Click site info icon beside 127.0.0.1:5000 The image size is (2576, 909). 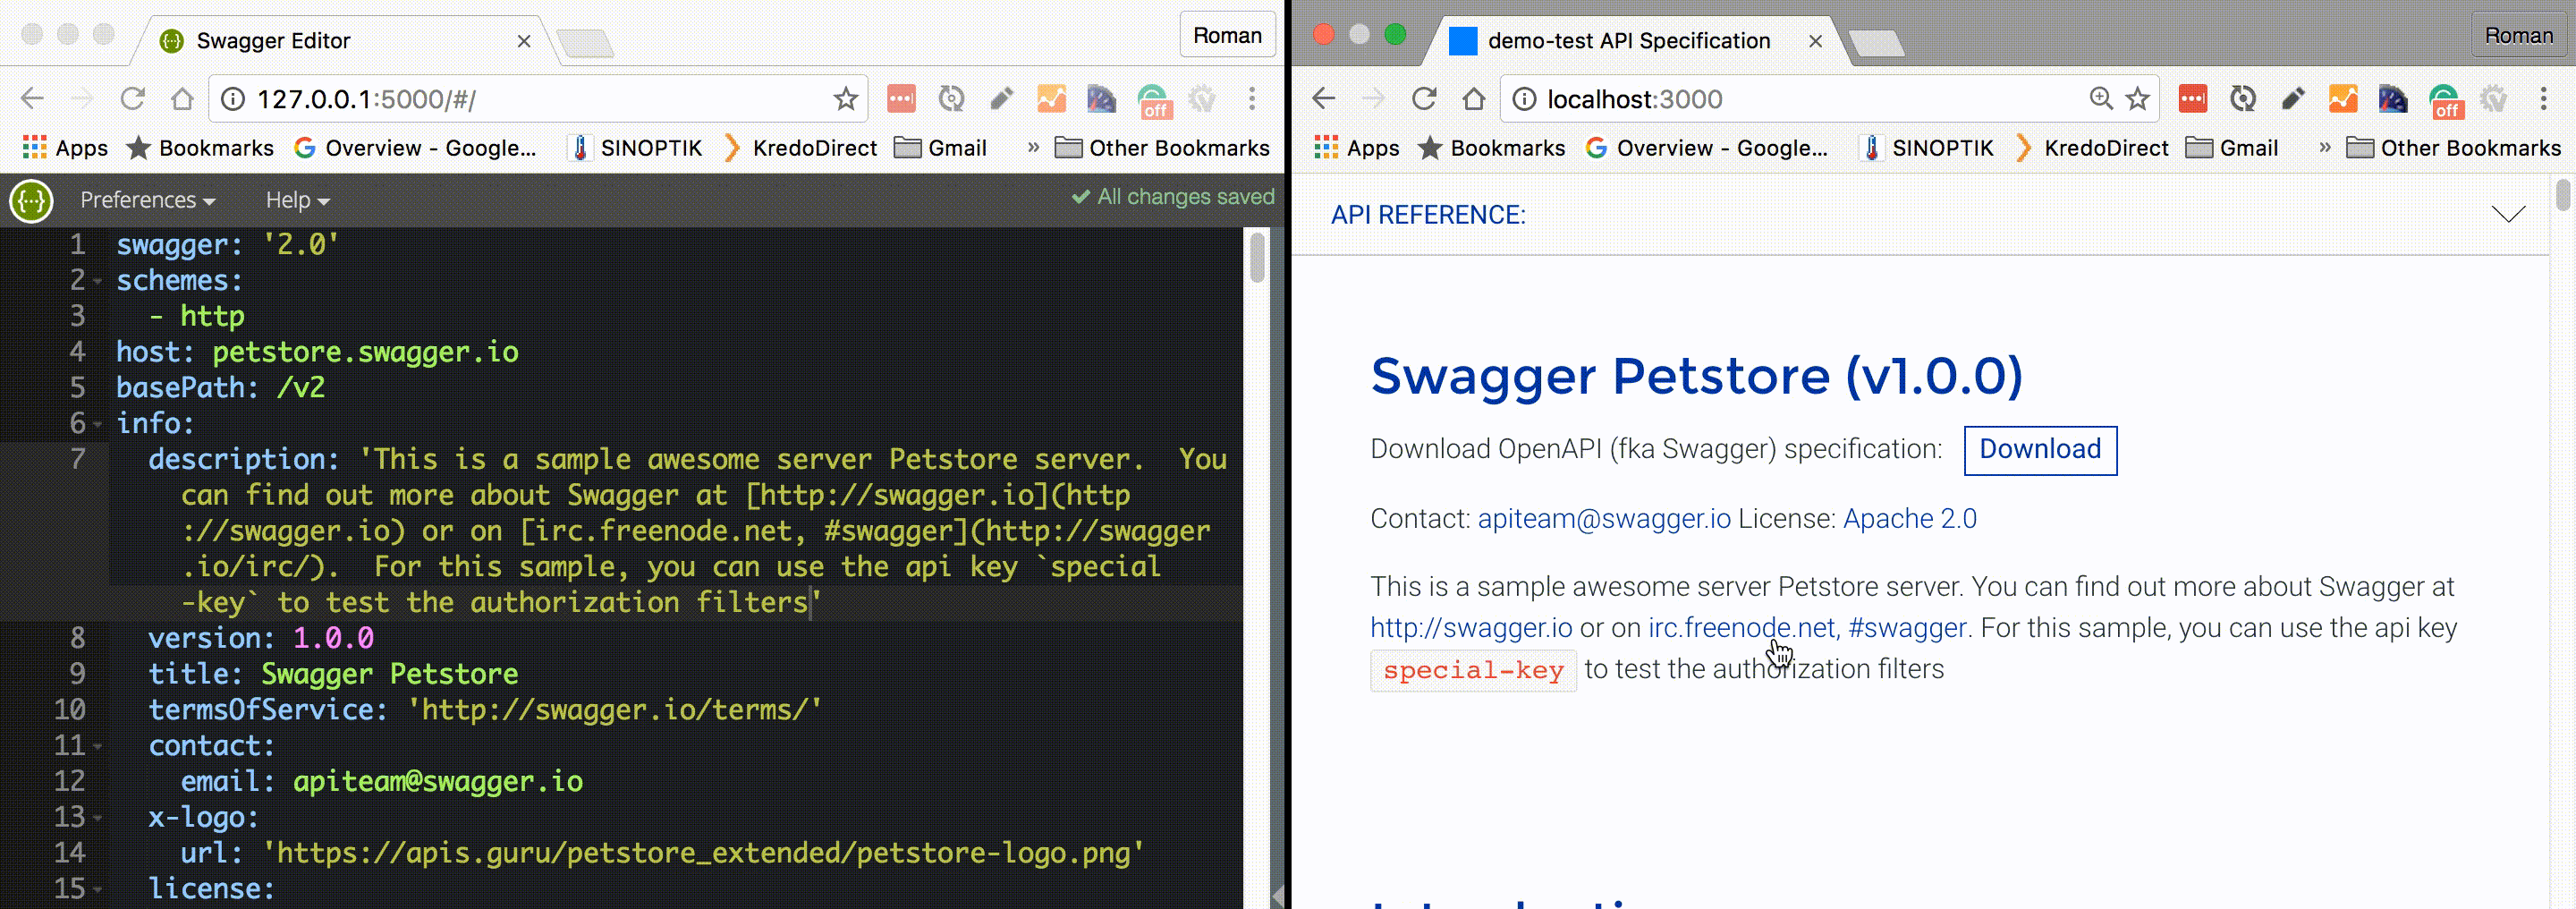[233, 99]
